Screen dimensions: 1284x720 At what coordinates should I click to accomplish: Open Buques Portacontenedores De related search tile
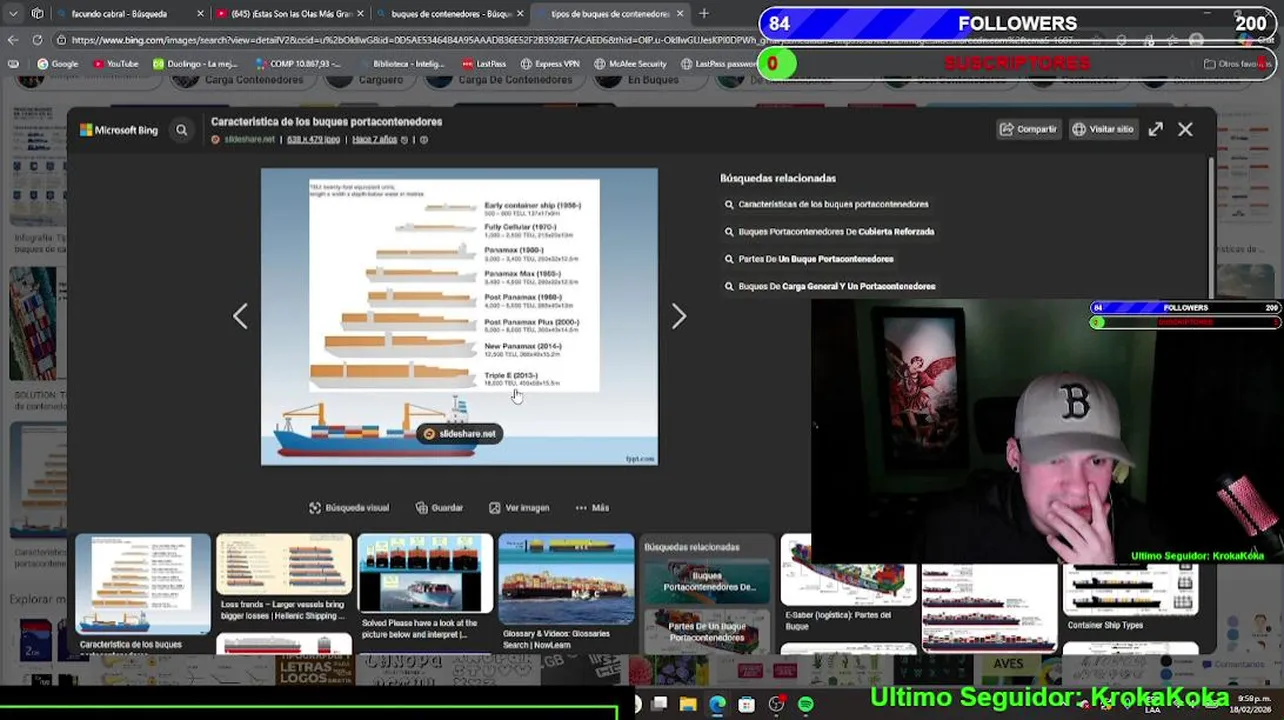point(707,581)
